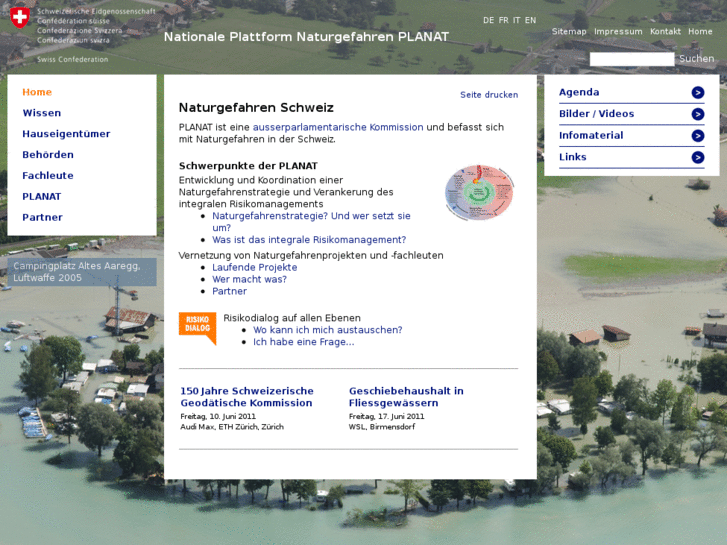Click the arrow icon next to Links
This screenshot has height=545, width=727.
coord(698,157)
